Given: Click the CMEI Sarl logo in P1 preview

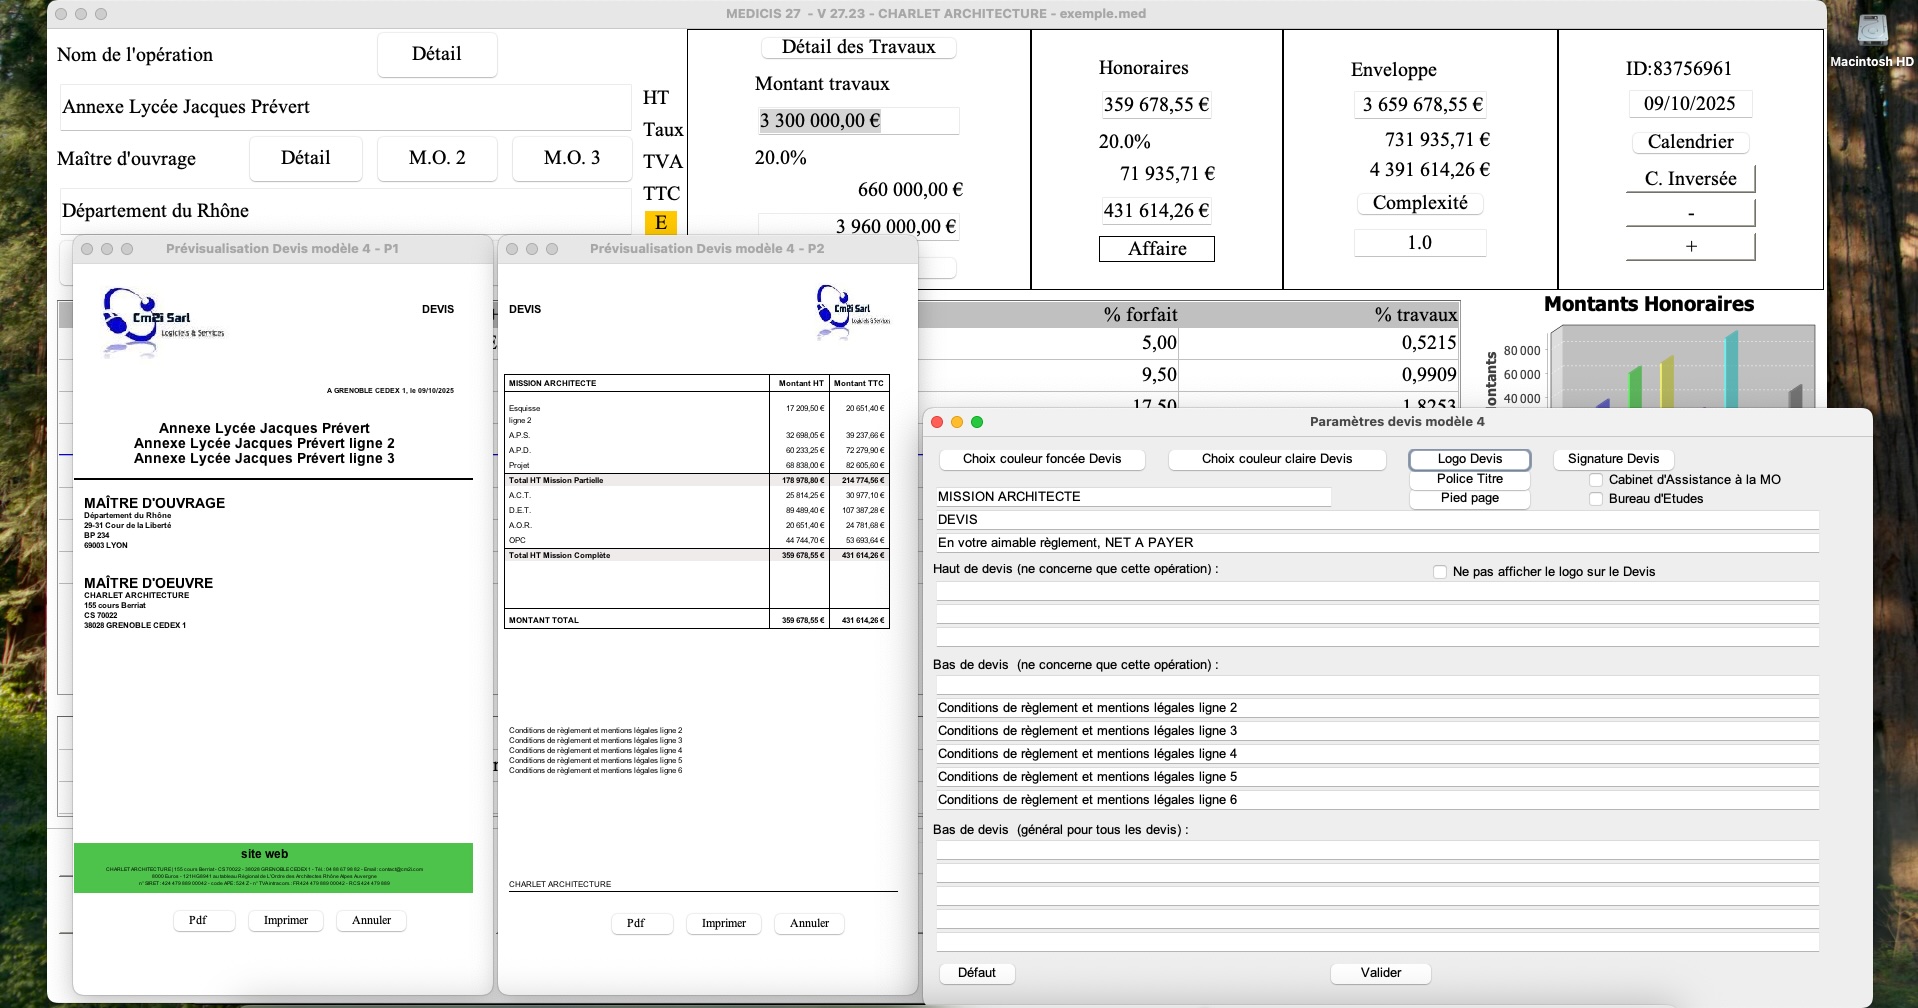Looking at the screenshot, I should pos(163,321).
